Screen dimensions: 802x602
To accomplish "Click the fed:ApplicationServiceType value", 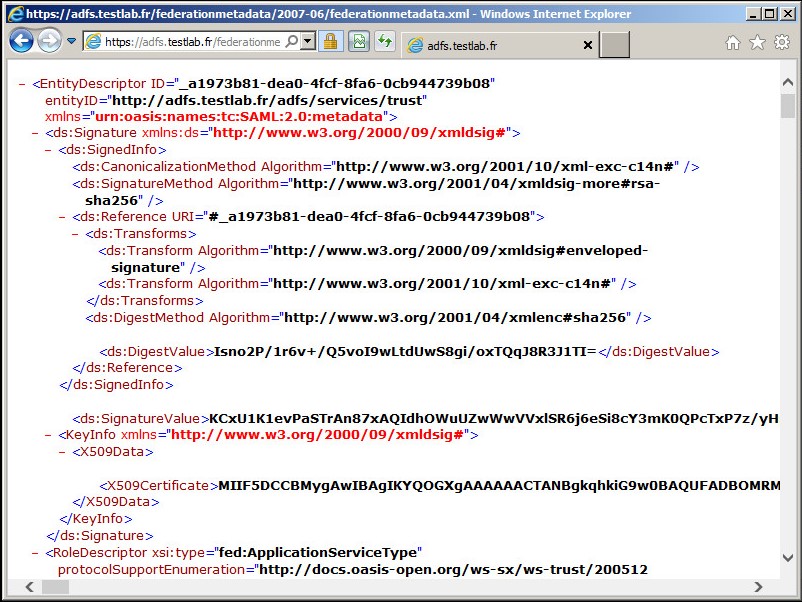I will (317, 553).
